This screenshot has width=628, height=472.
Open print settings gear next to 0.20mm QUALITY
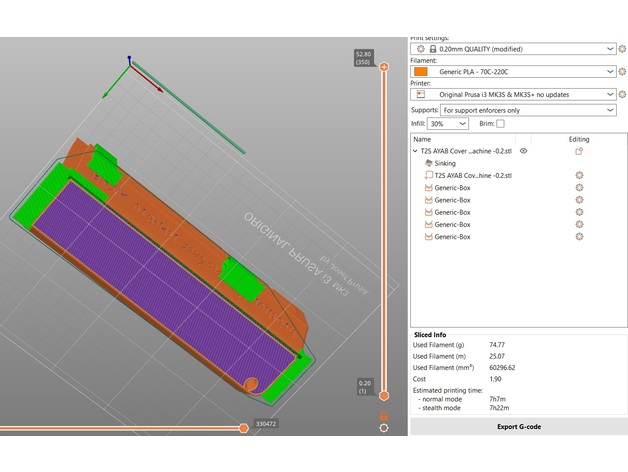pyautogui.click(x=620, y=48)
